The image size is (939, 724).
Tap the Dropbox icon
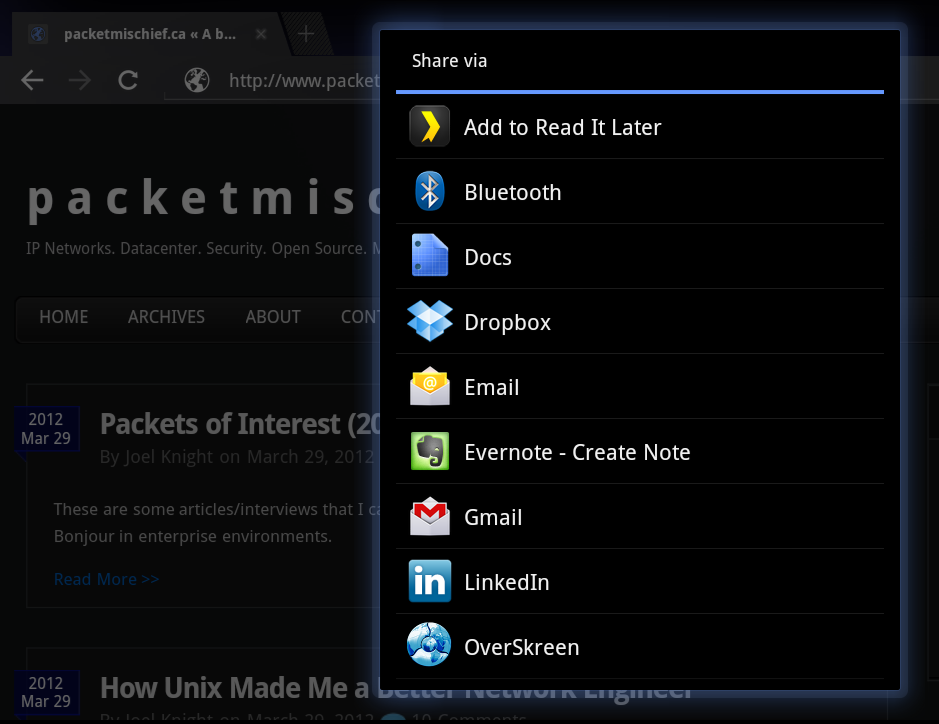pos(429,321)
